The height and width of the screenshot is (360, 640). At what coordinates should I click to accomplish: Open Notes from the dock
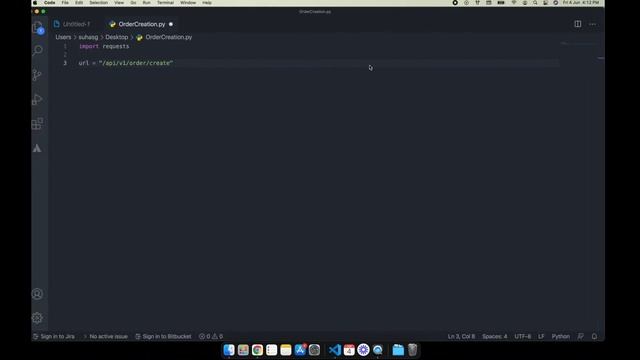[x=286, y=350]
